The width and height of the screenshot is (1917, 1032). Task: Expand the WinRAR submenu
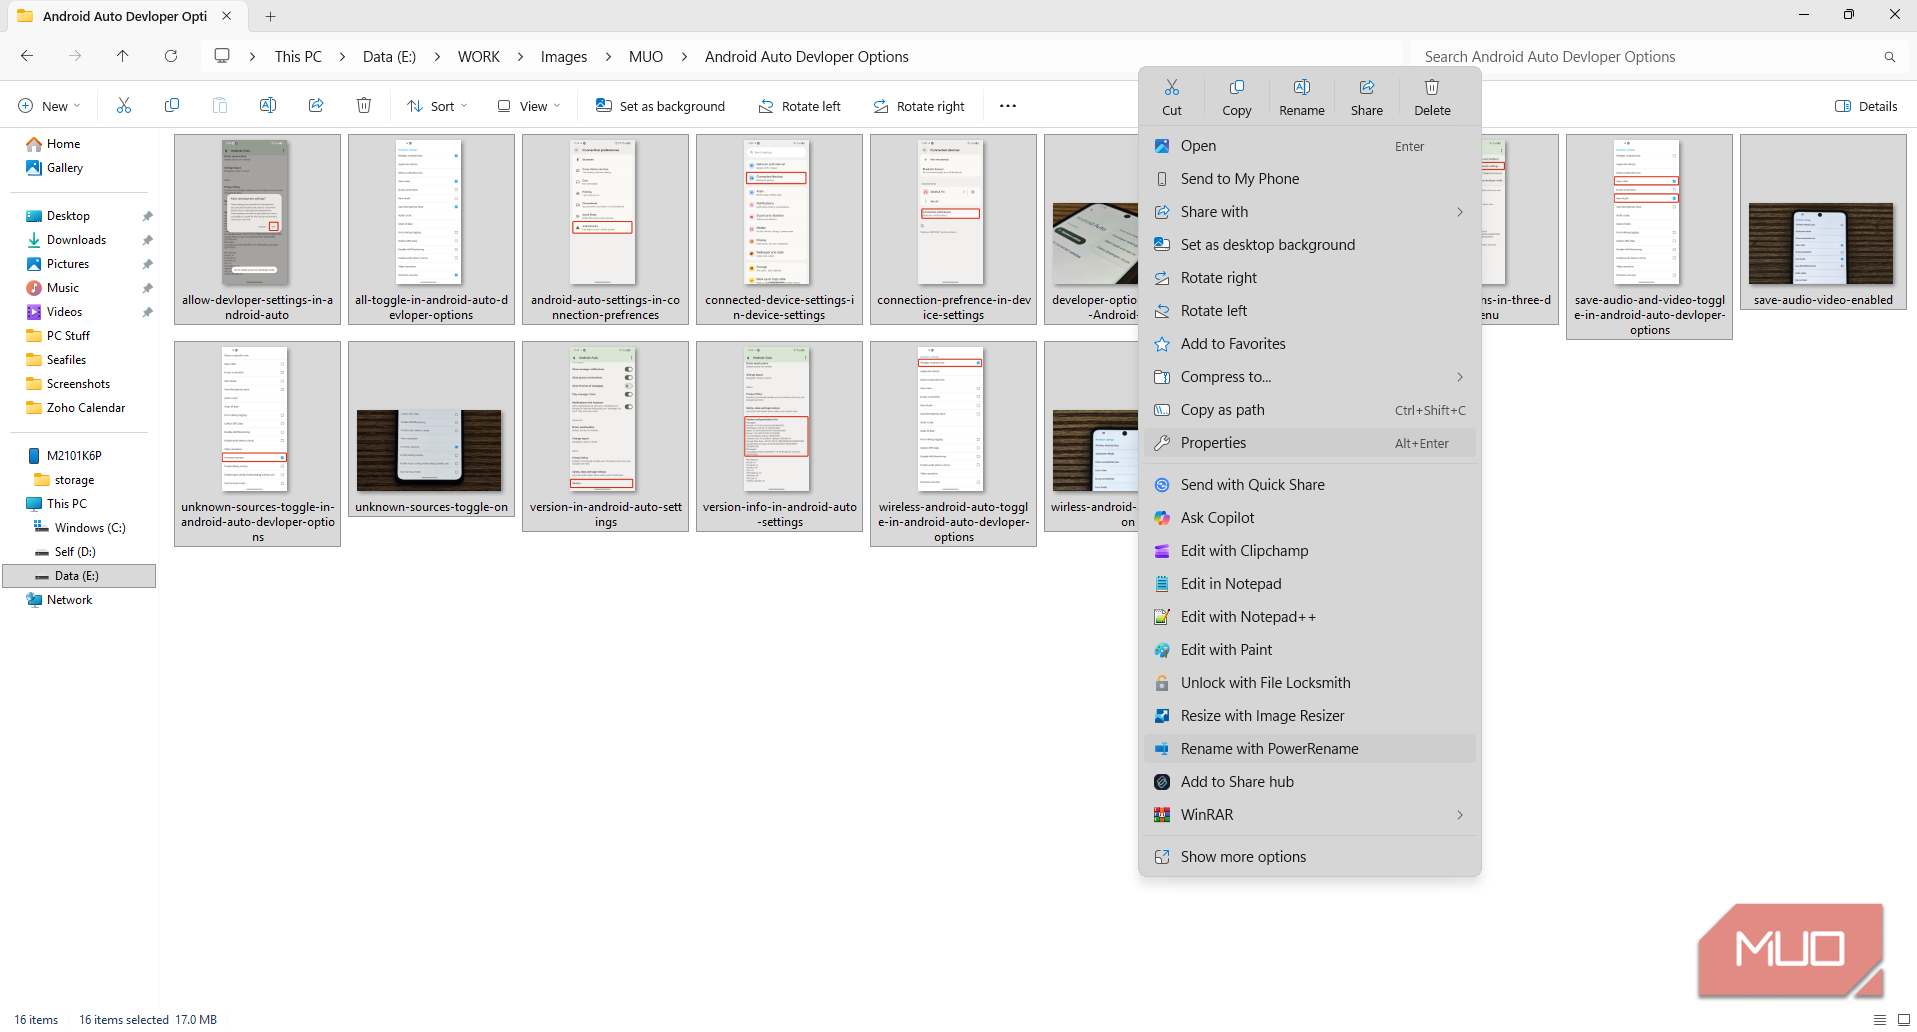1309,815
